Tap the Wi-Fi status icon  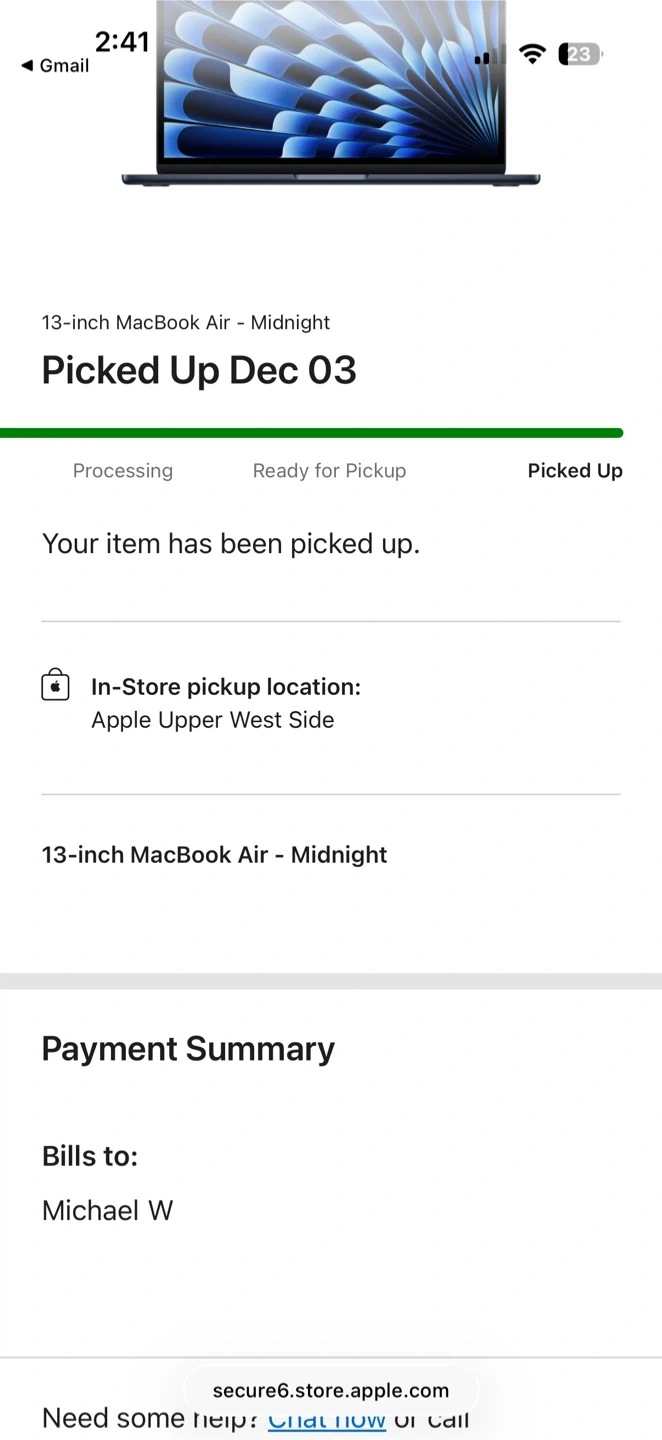point(533,54)
